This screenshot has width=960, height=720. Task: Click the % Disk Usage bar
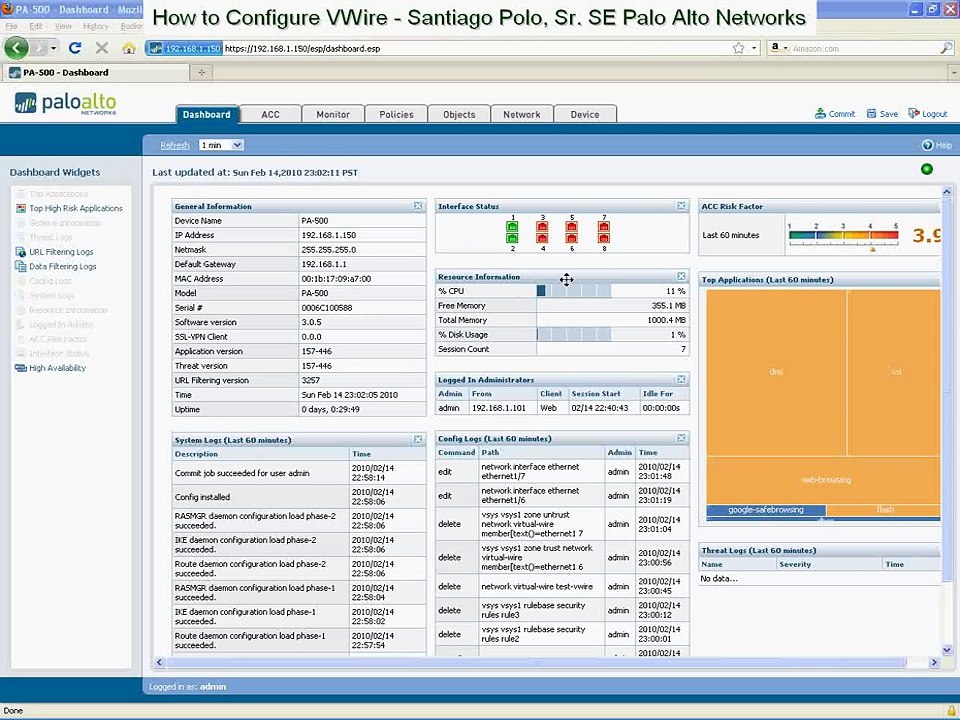574,334
